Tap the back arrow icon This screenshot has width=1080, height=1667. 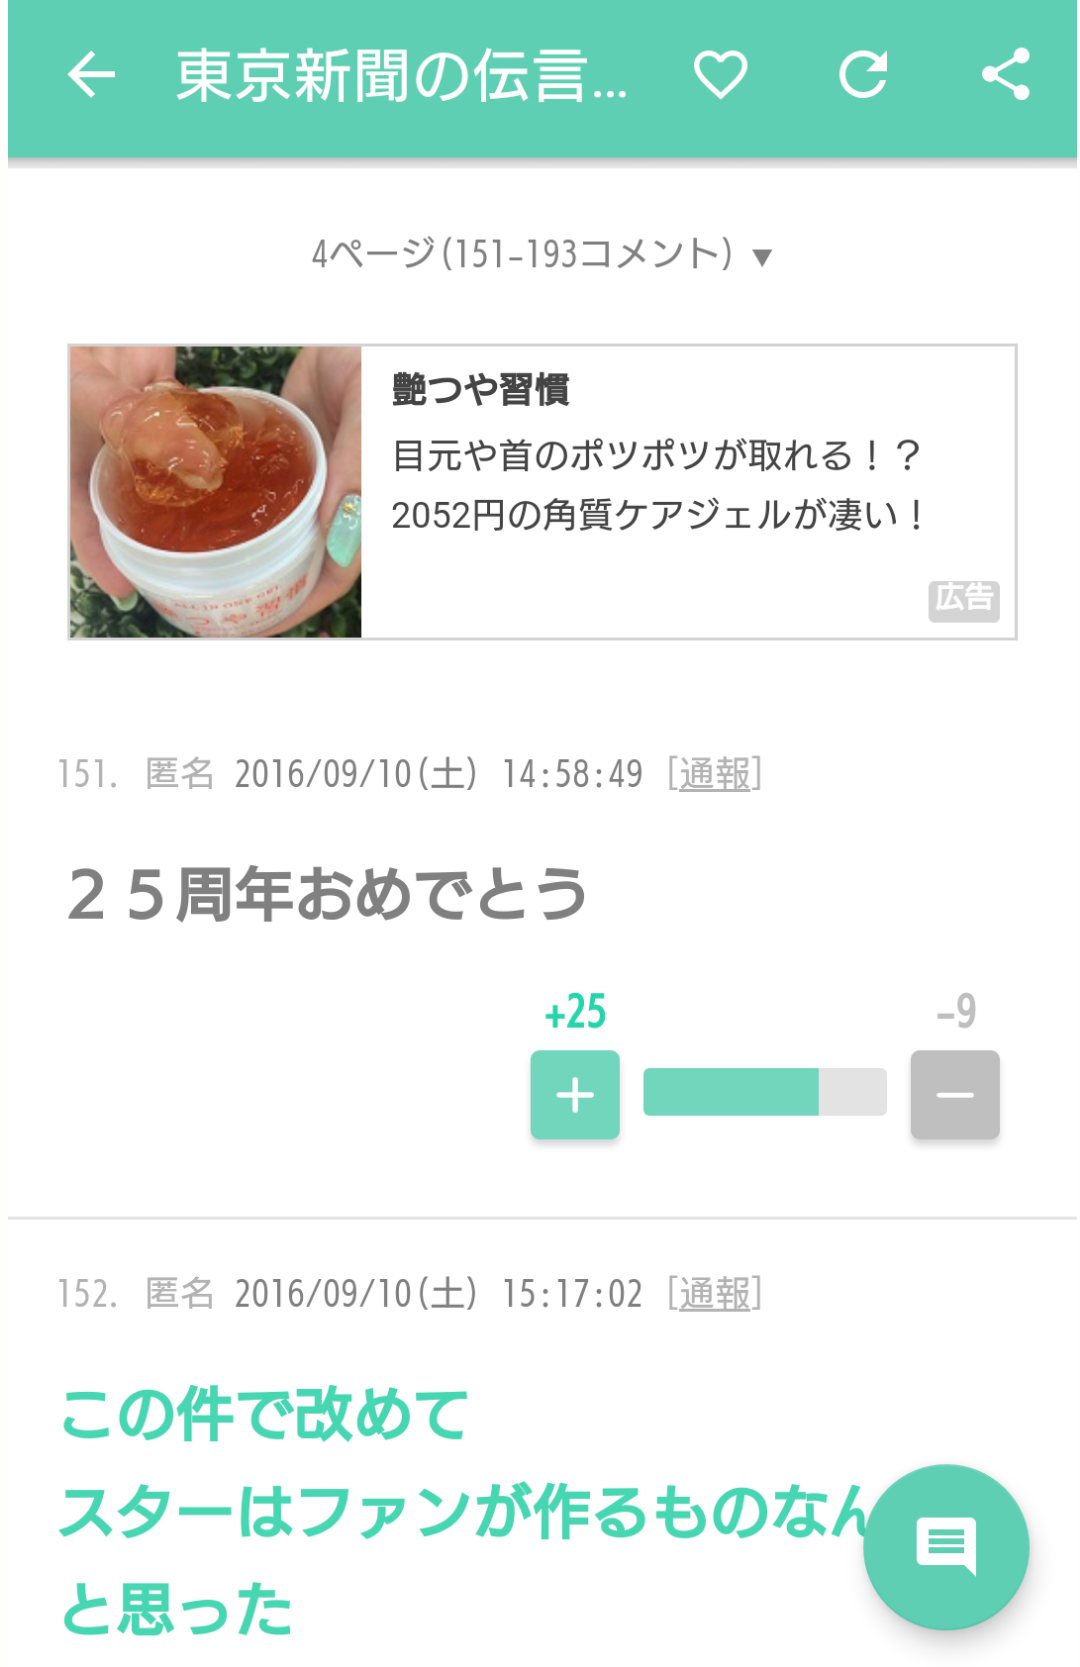91,75
